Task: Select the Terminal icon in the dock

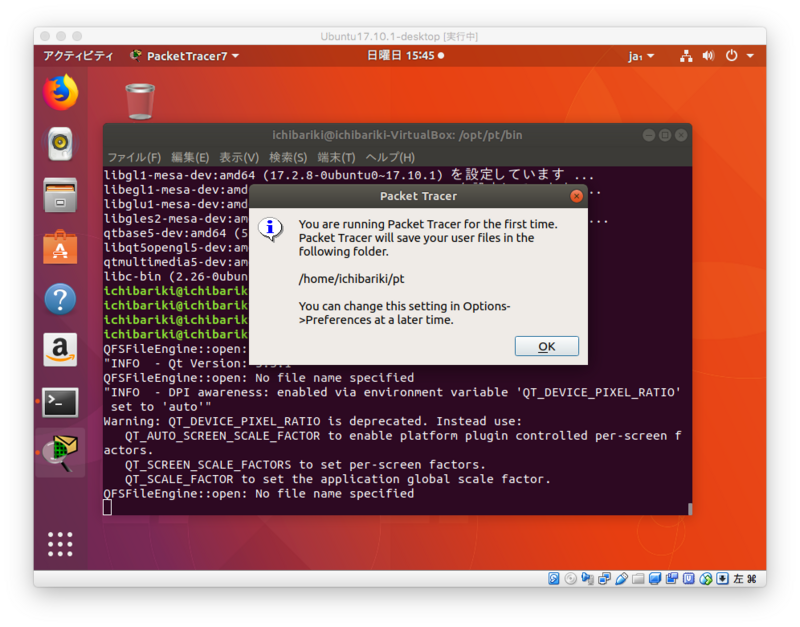Action: (x=60, y=403)
